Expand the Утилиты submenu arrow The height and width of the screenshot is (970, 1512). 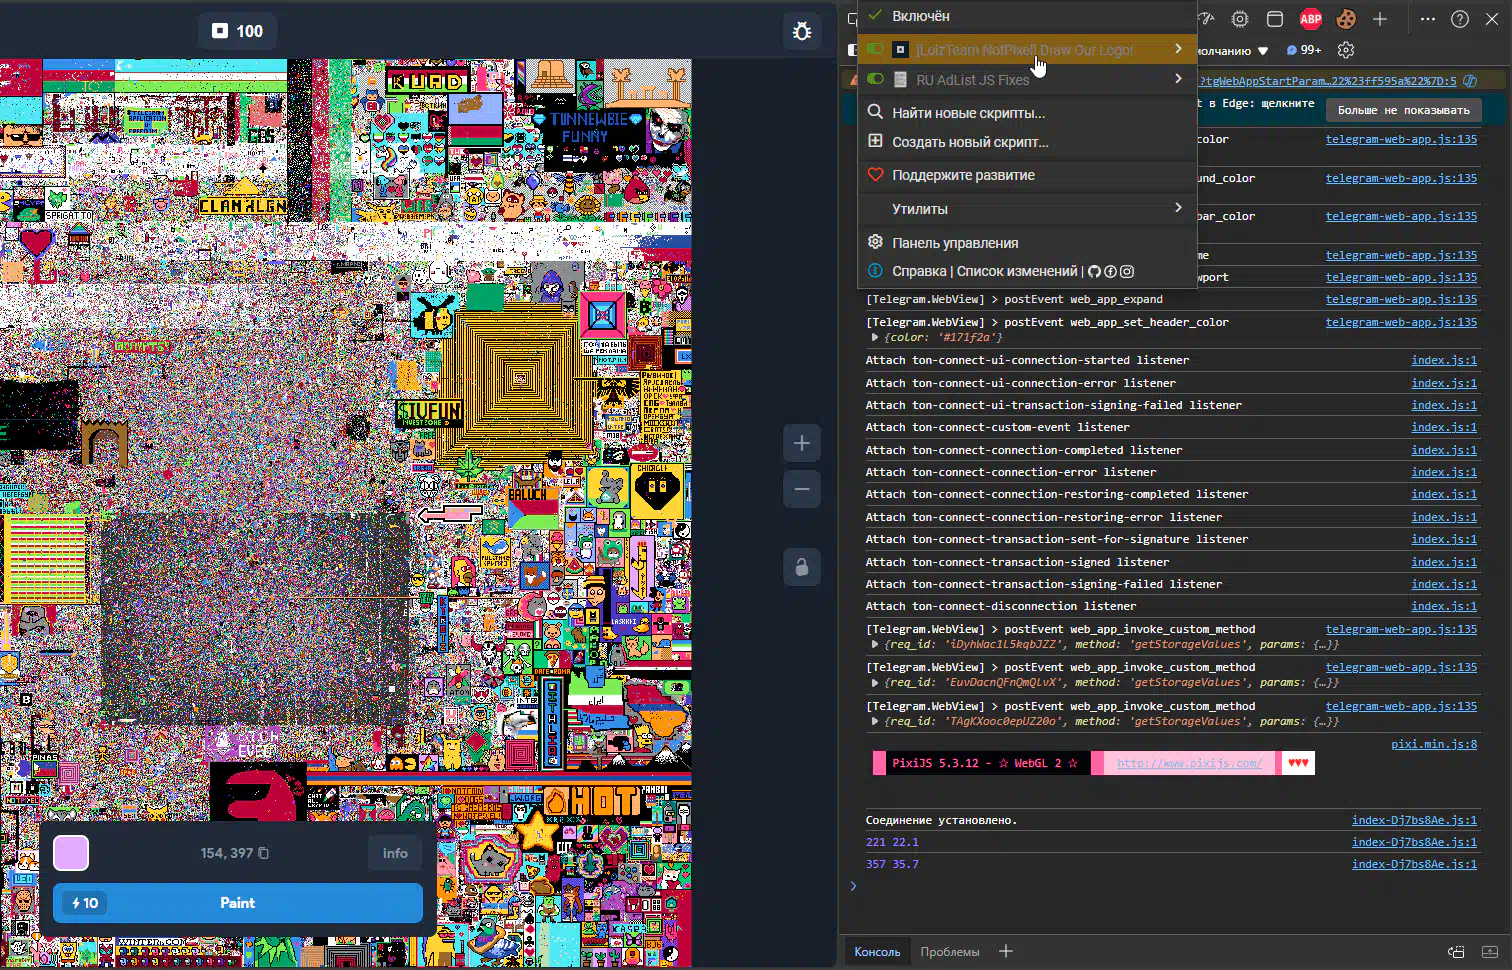(1178, 208)
